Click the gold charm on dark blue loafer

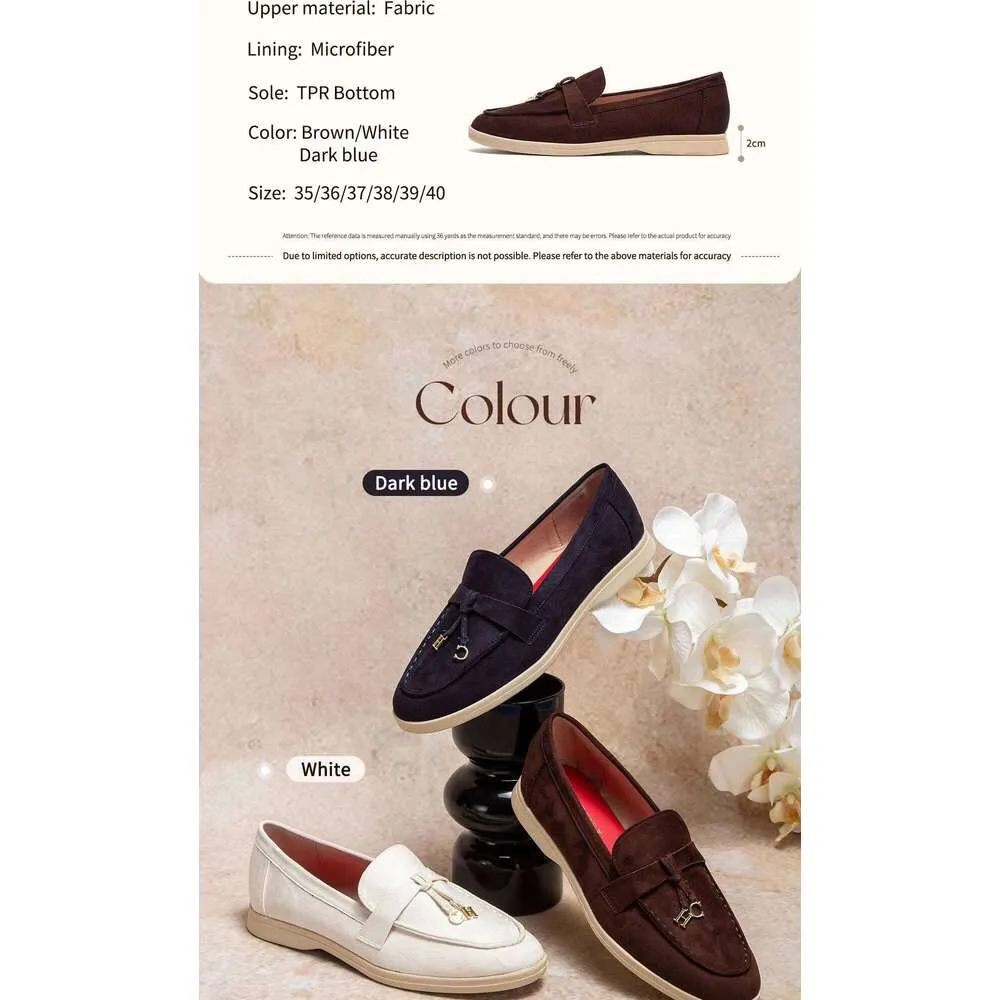pos(451,646)
